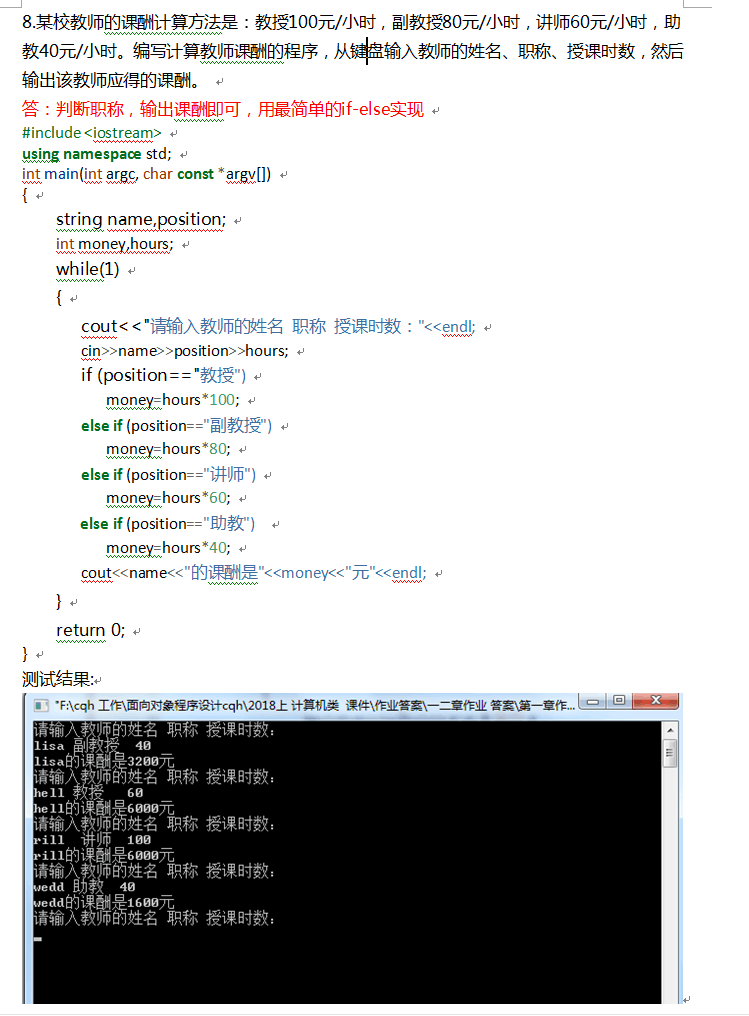Viewport: 749px width, 1016px height.
Task: Click the 测试结果 label above the console
Action: (57, 679)
